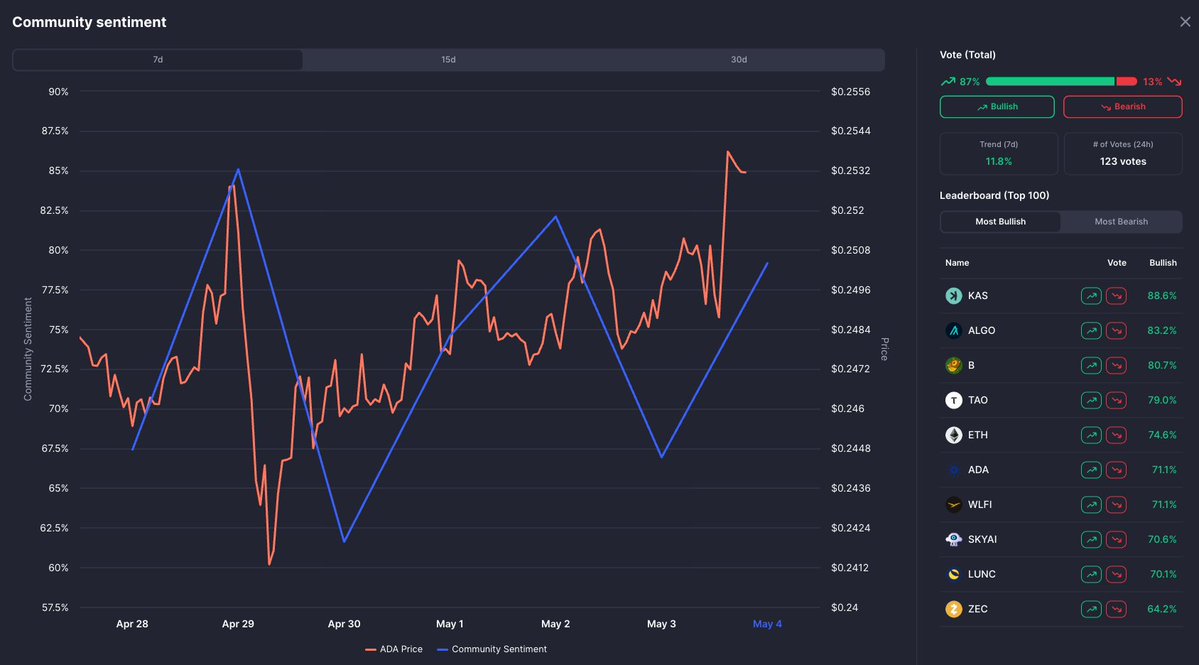The image size is (1199, 665).
Task: Select the 7d time range tab
Action: tap(158, 60)
